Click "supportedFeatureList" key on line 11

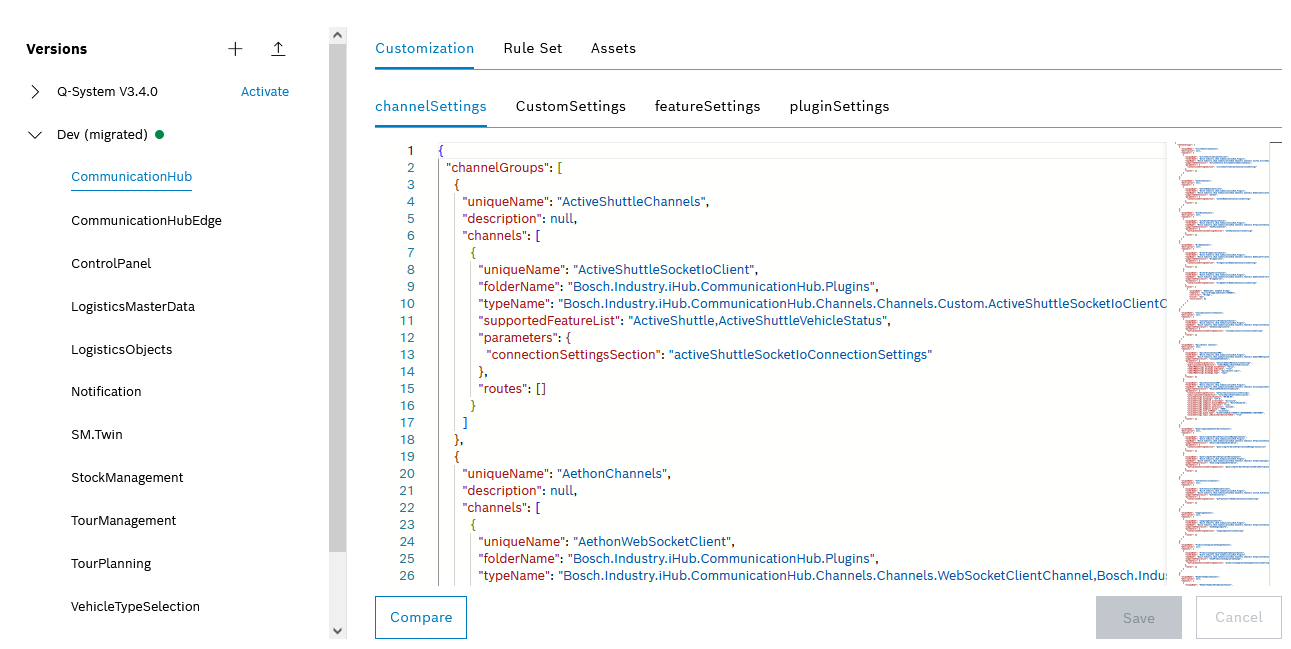pos(551,321)
